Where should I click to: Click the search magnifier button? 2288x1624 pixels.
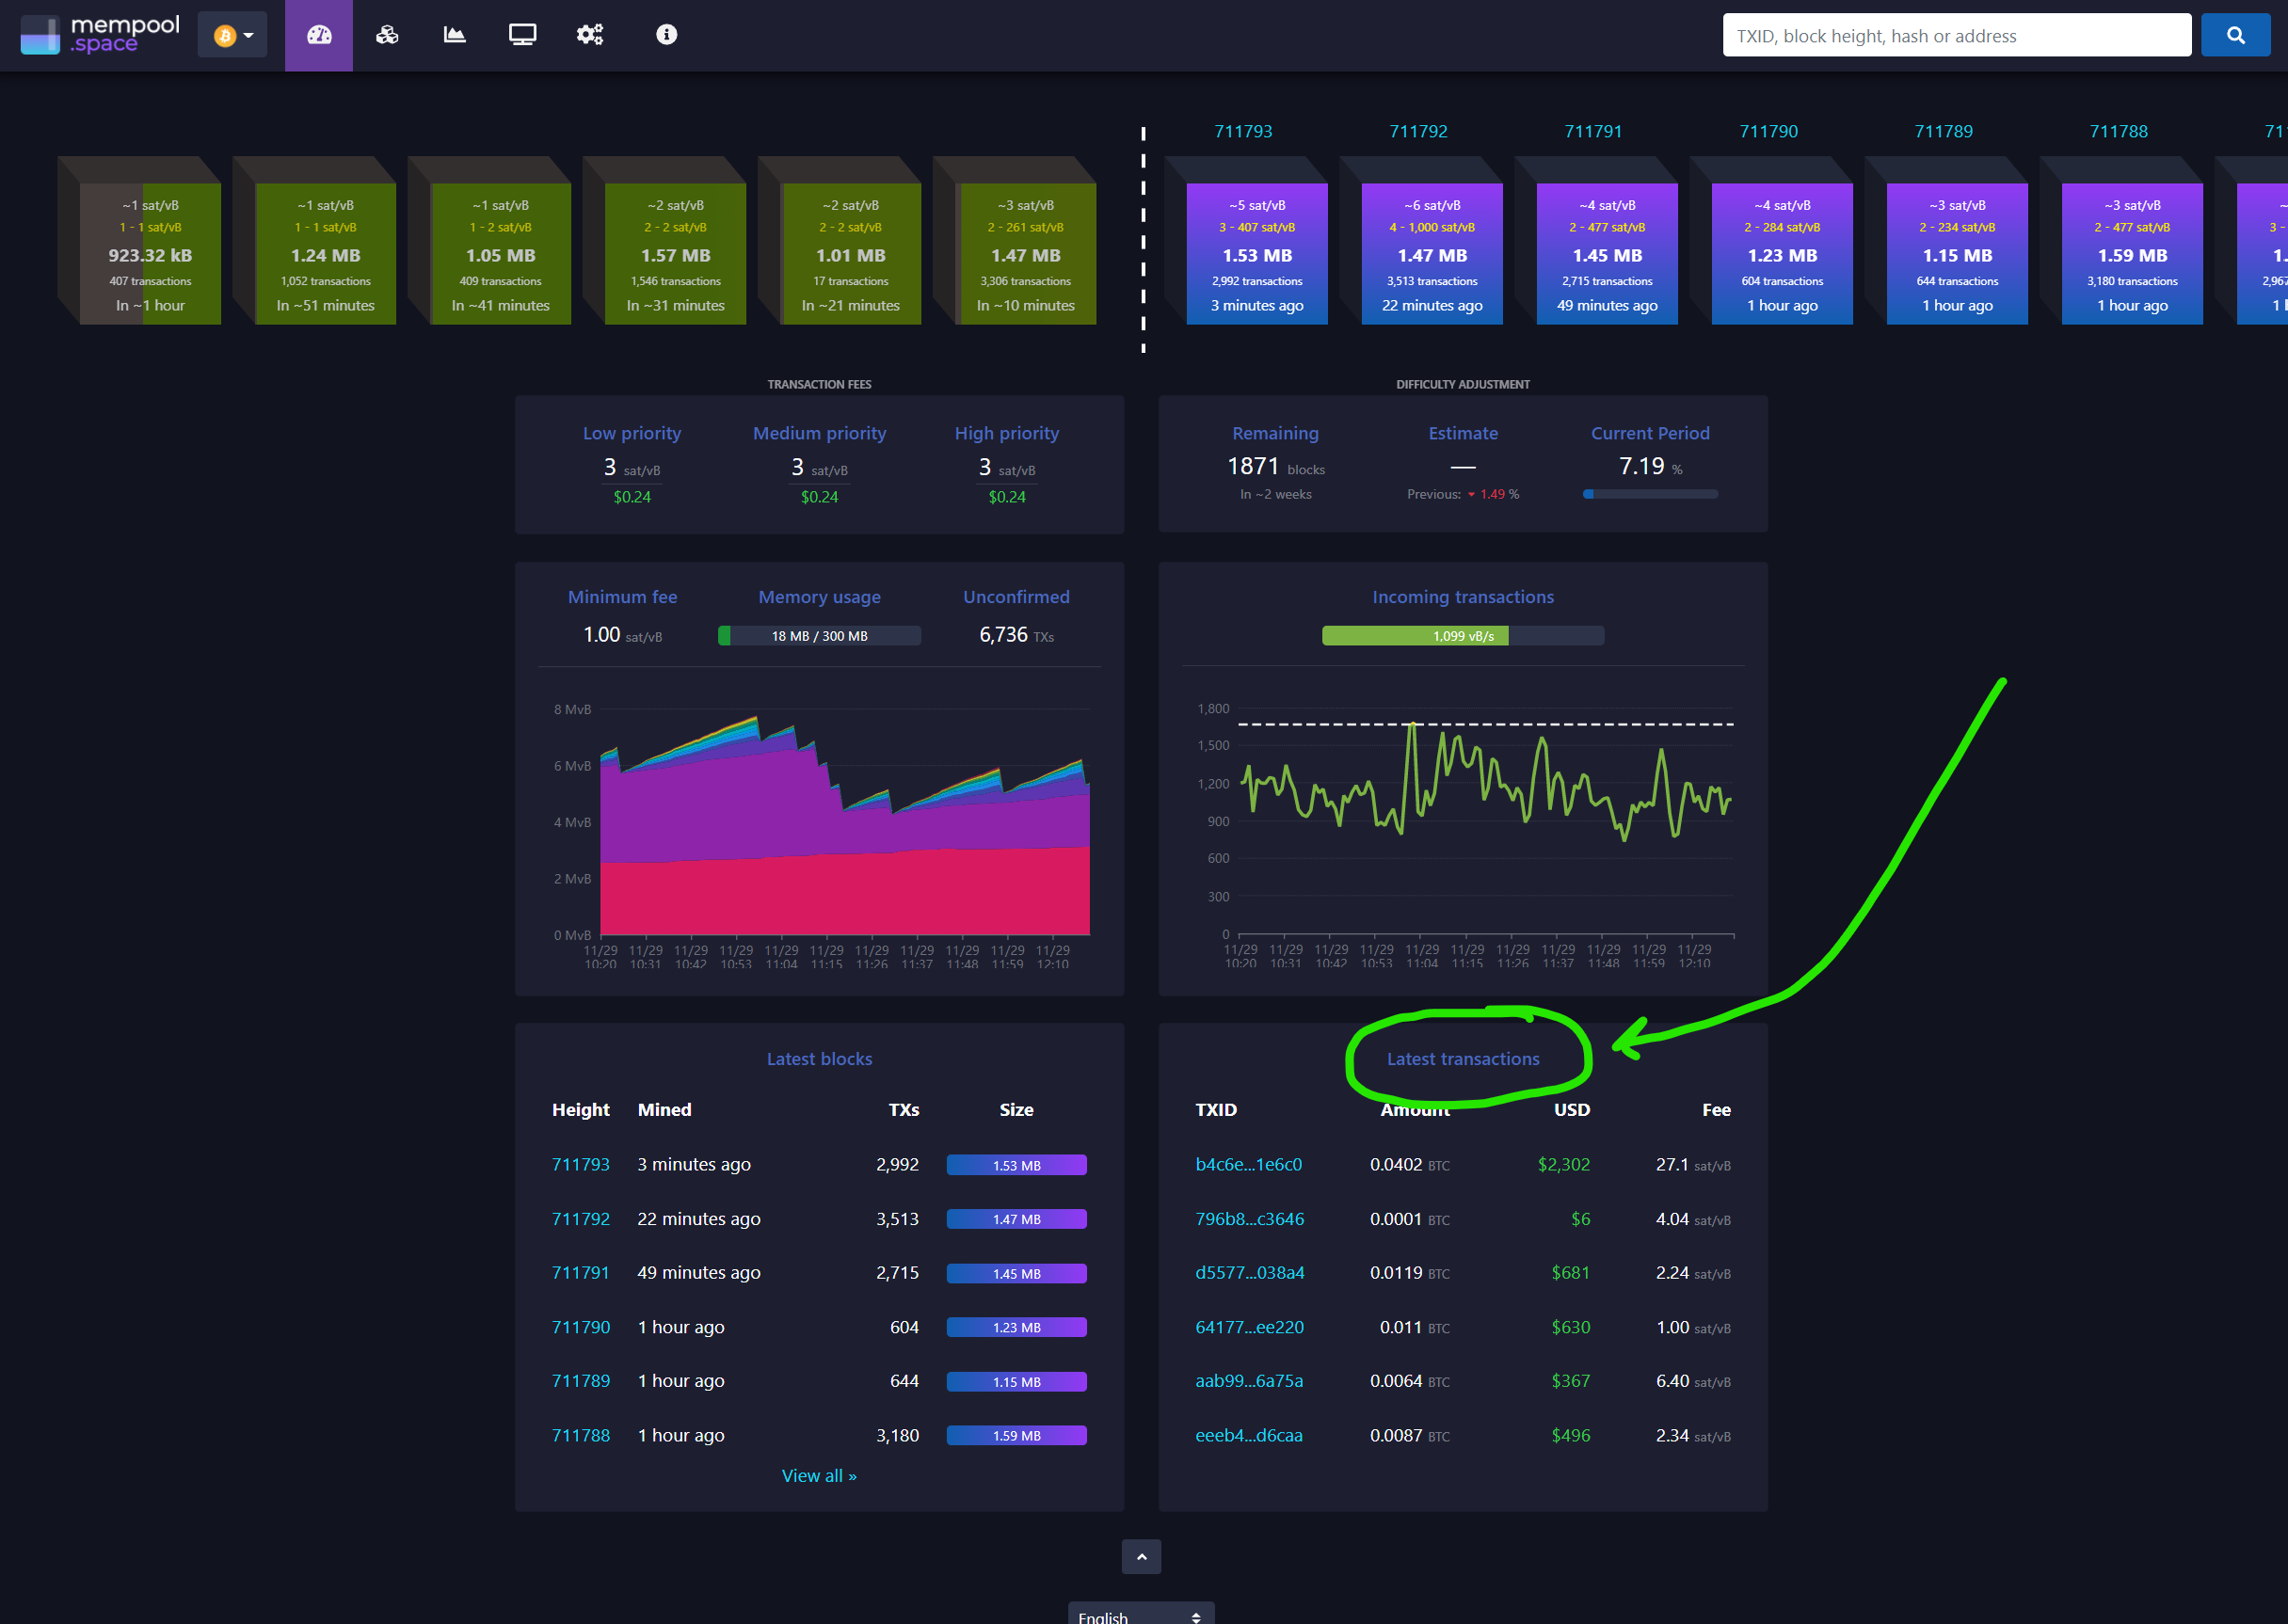[x=2235, y=34]
